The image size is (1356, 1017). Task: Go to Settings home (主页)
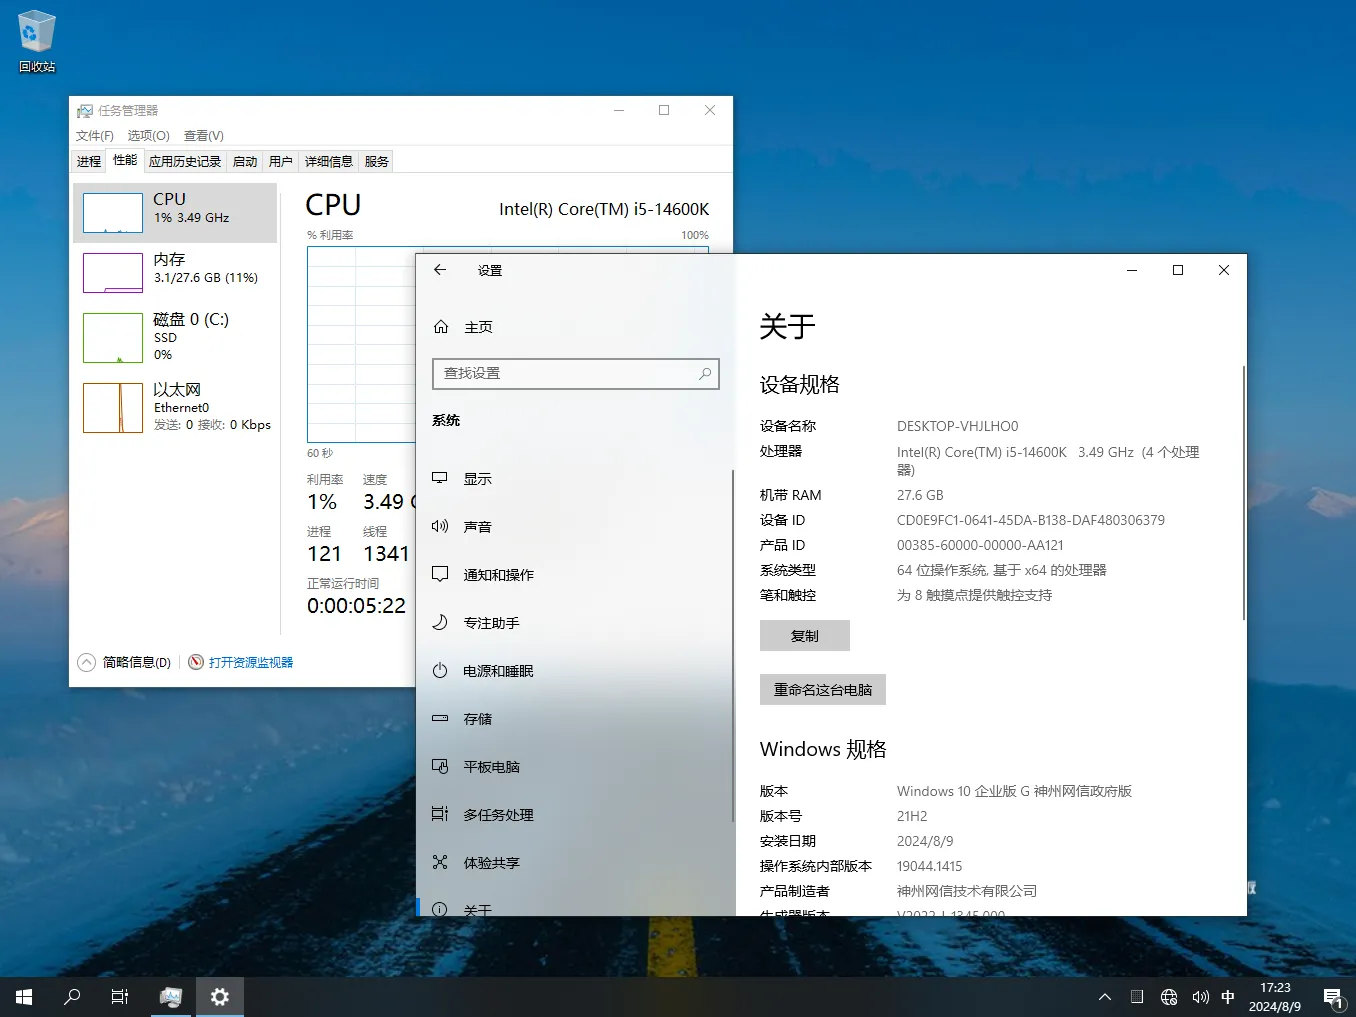pyautogui.click(x=480, y=326)
